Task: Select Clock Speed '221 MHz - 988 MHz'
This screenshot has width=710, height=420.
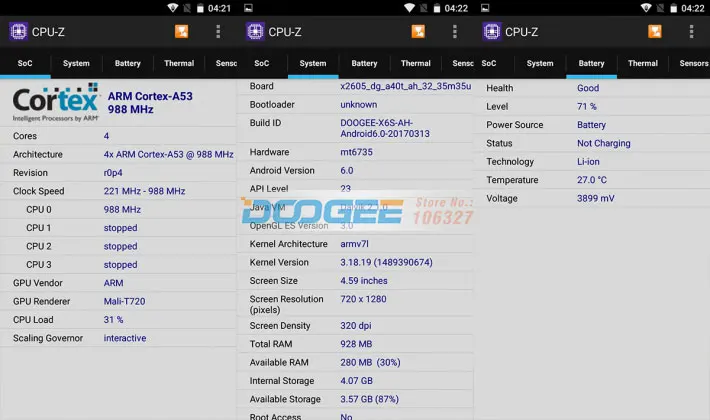Action: point(144,191)
